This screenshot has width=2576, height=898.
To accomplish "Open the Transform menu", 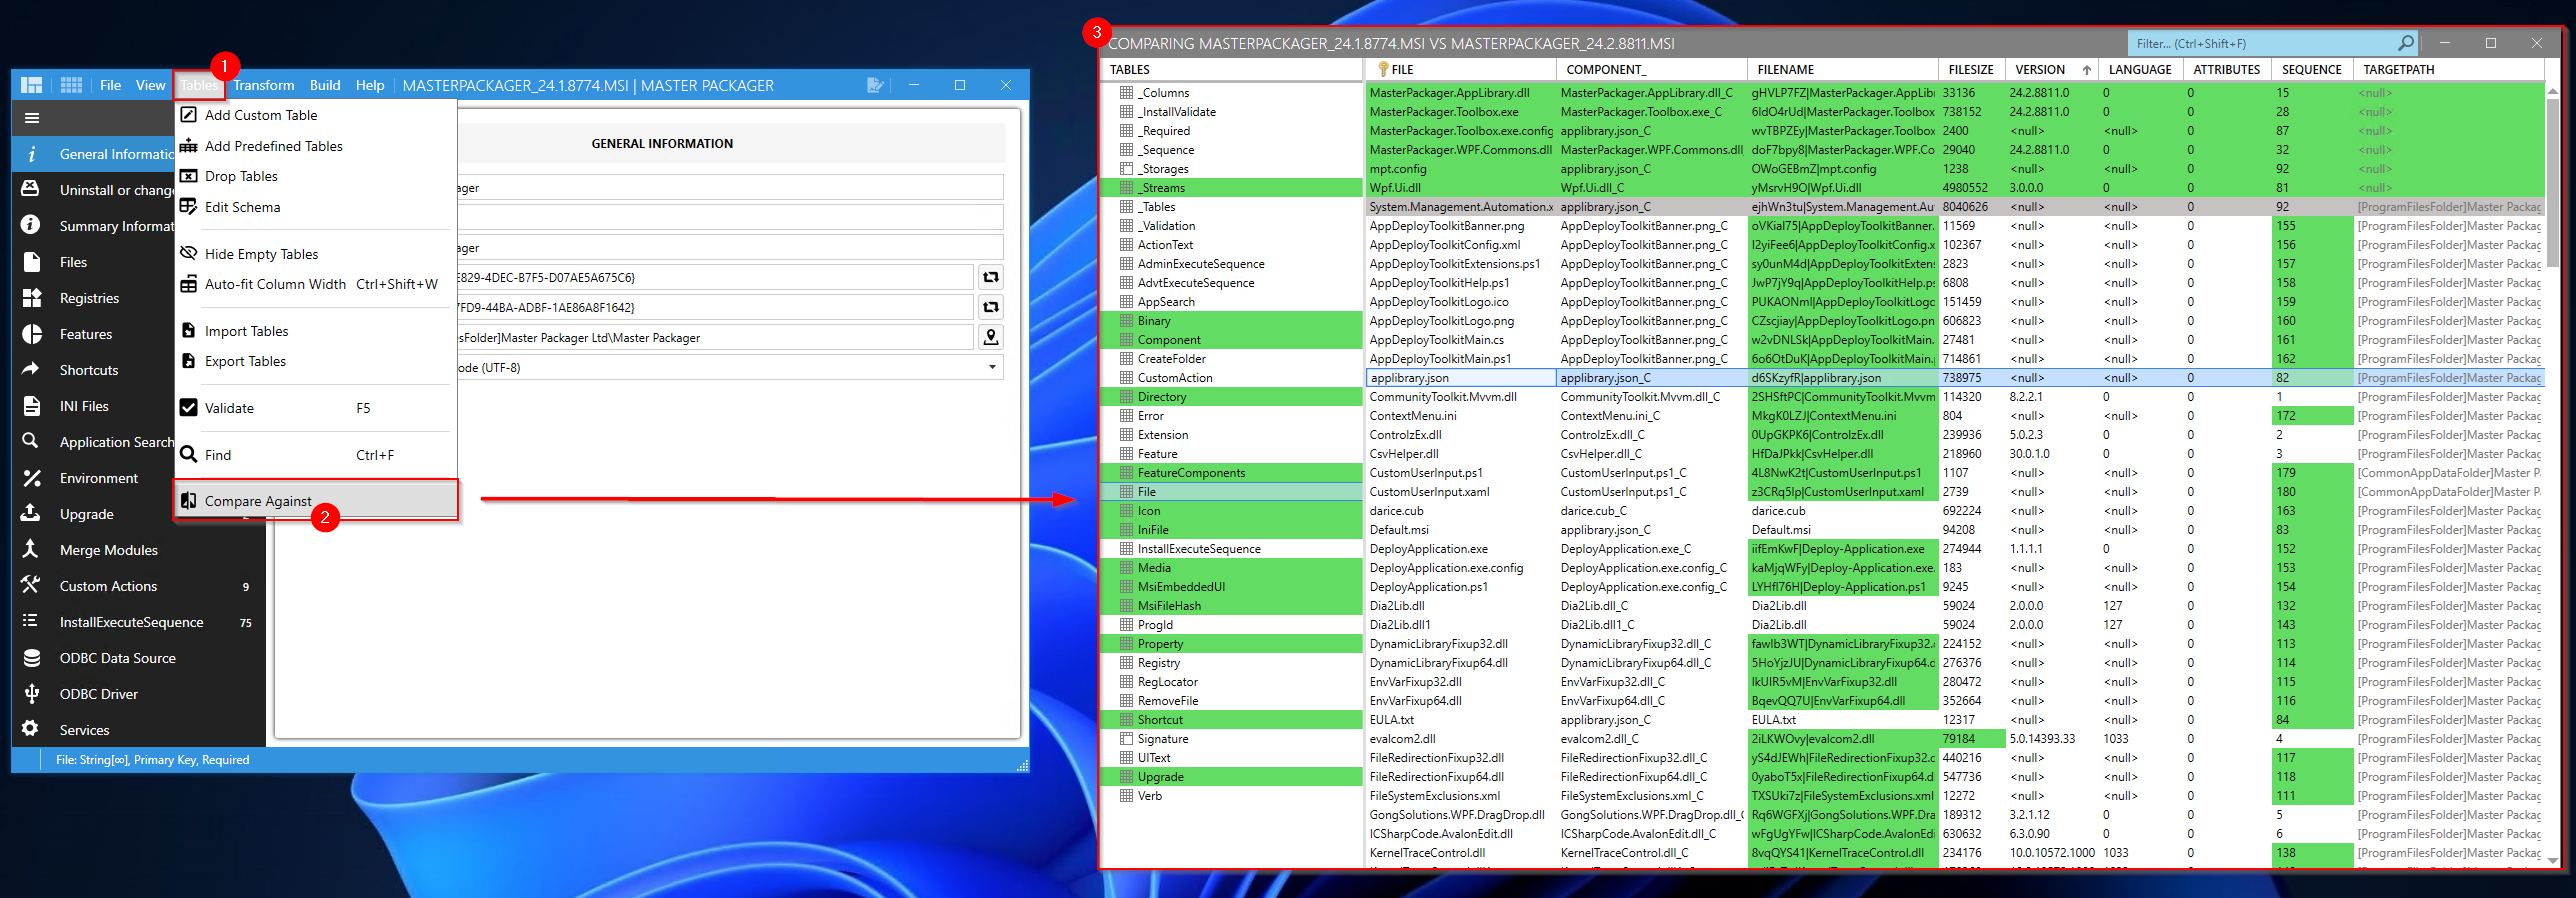I will pyautogui.click(x=263, y=85).
